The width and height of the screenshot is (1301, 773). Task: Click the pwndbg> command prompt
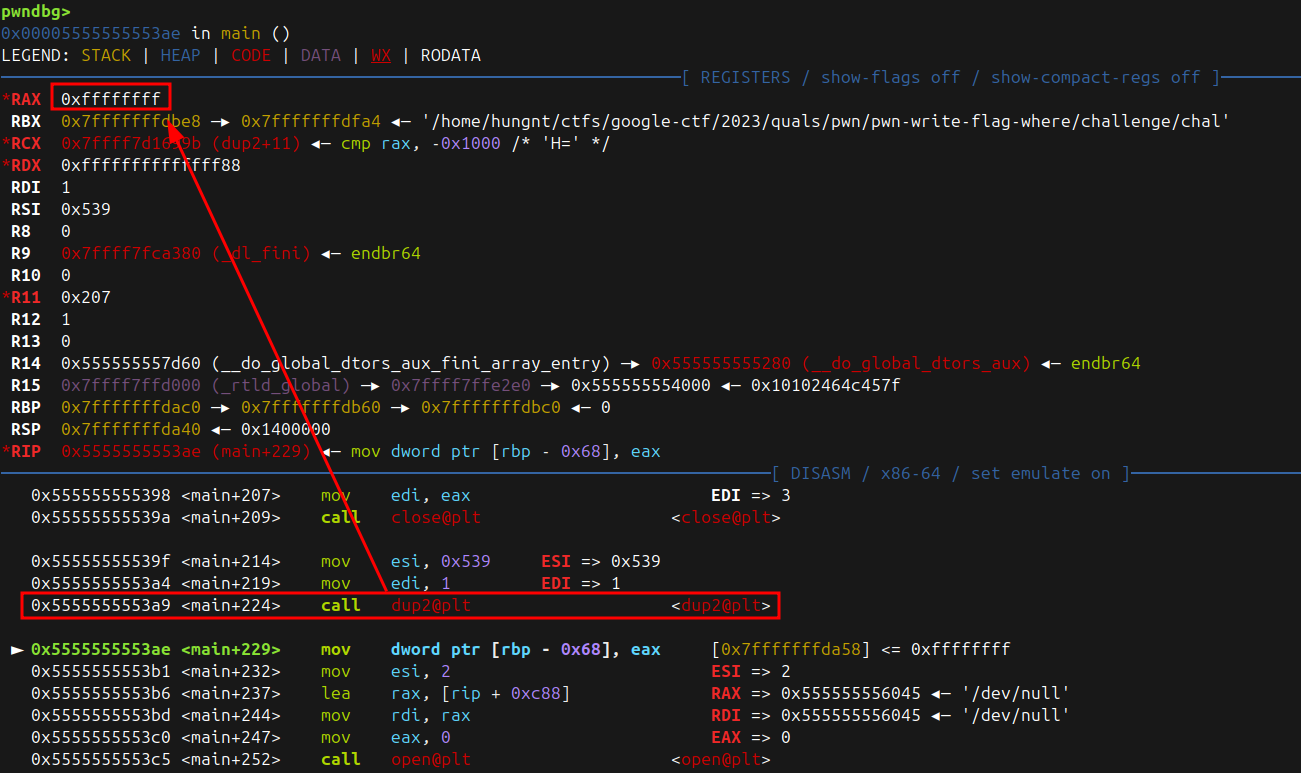coord(36,11)
